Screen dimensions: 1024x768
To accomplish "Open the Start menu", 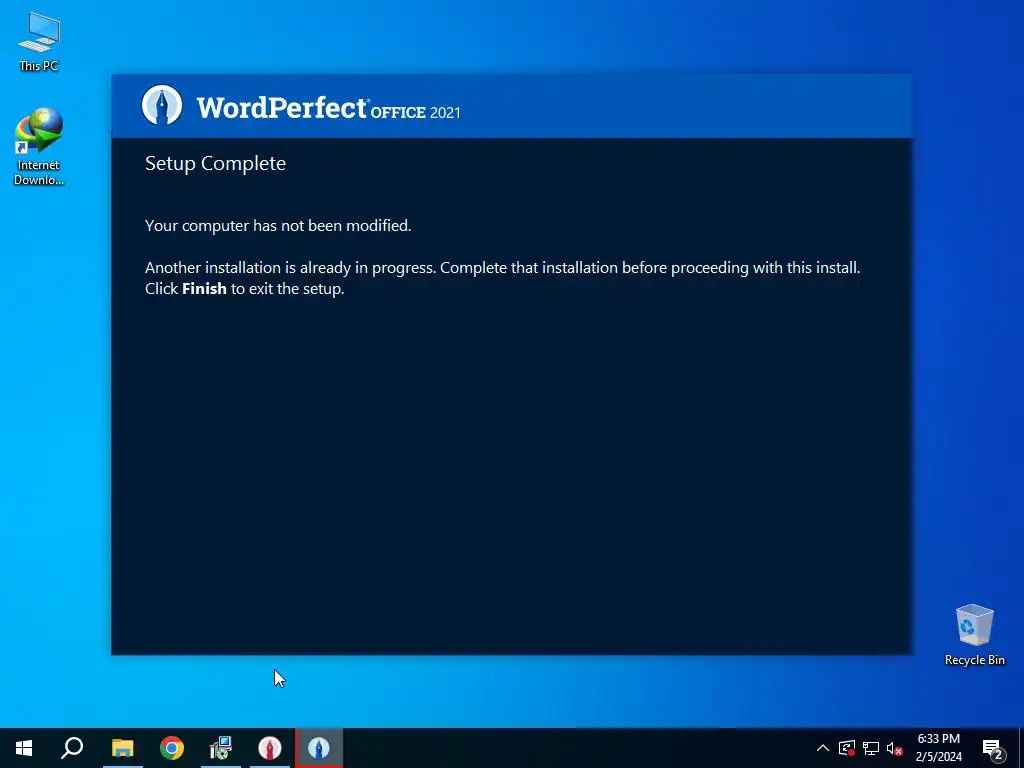I will click(24, 748).
